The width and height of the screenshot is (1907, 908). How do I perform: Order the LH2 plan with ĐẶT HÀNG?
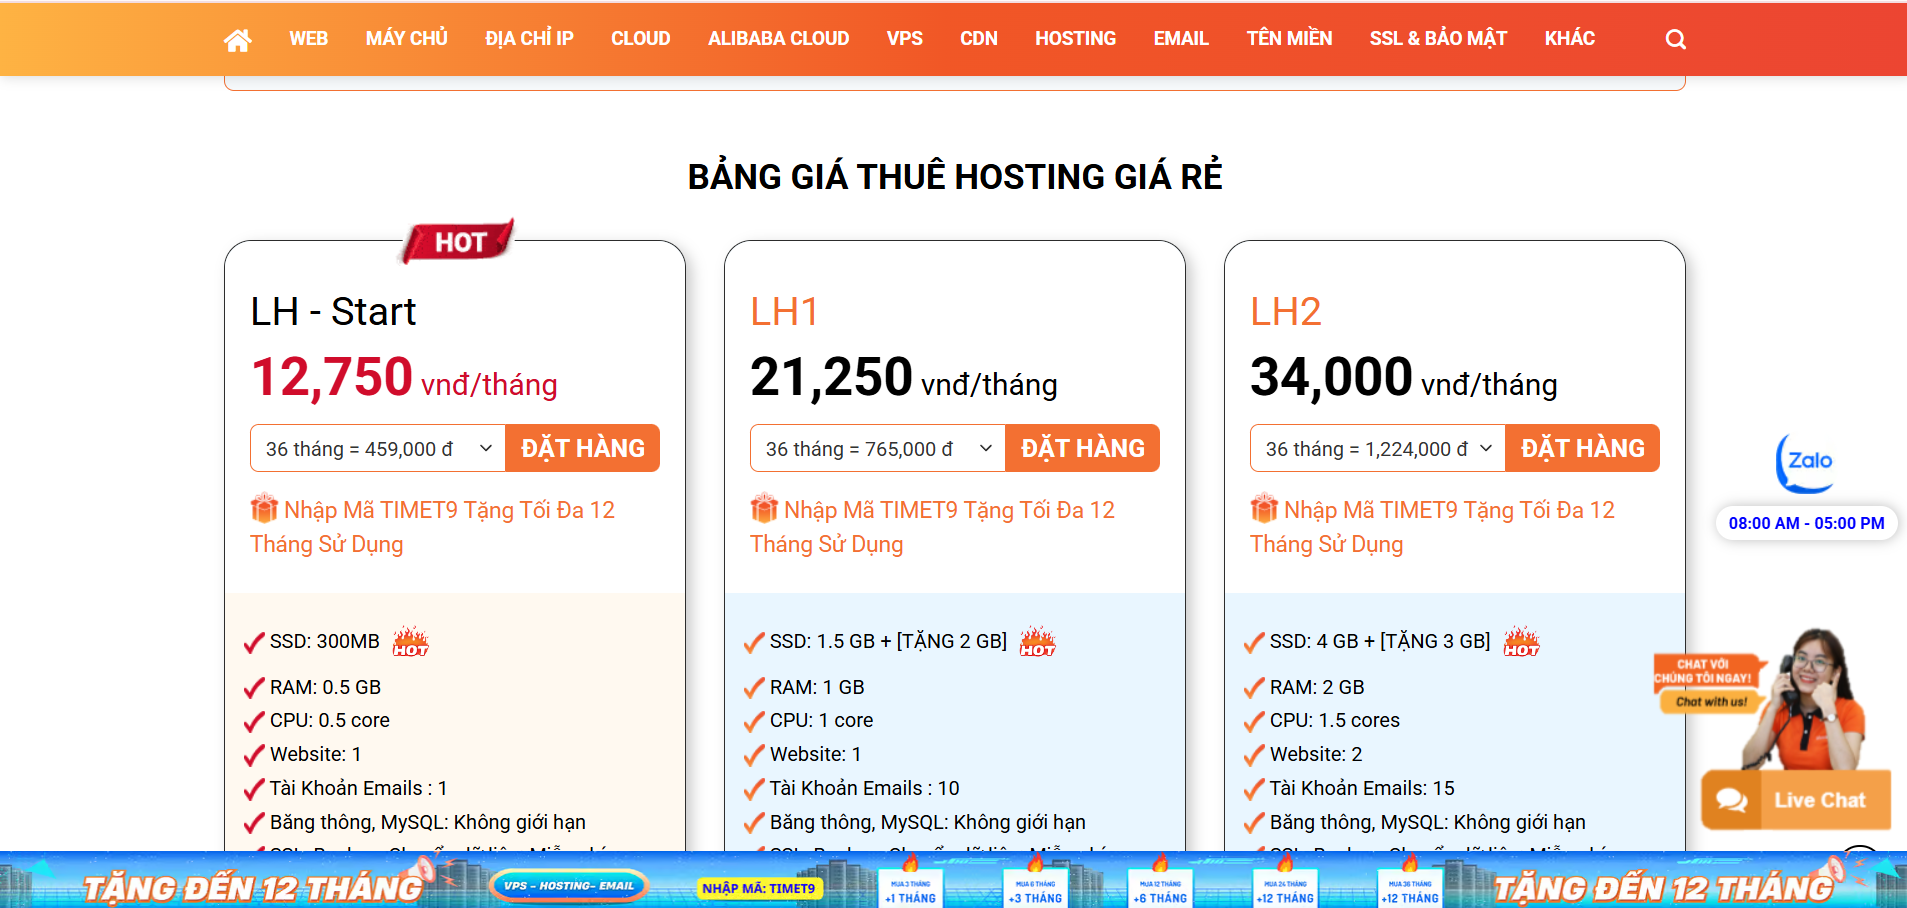(1582, 449)
